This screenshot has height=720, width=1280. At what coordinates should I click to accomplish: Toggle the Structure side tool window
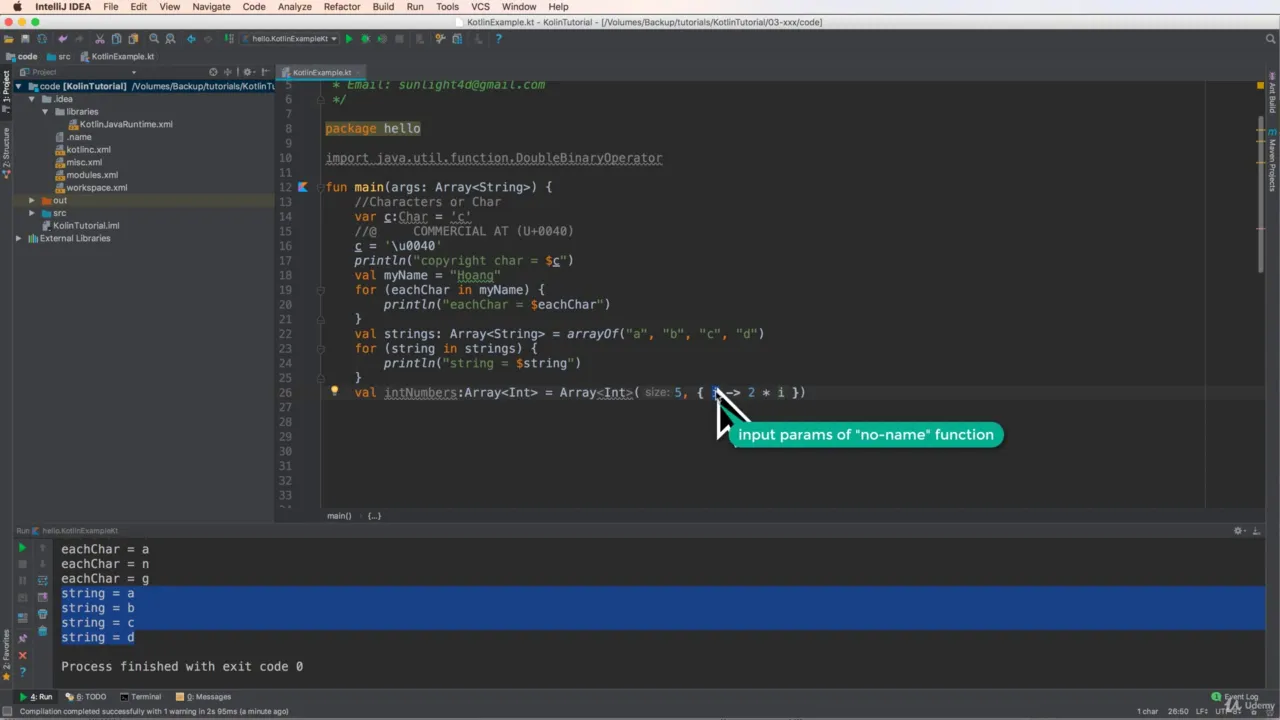click(6, 150)
